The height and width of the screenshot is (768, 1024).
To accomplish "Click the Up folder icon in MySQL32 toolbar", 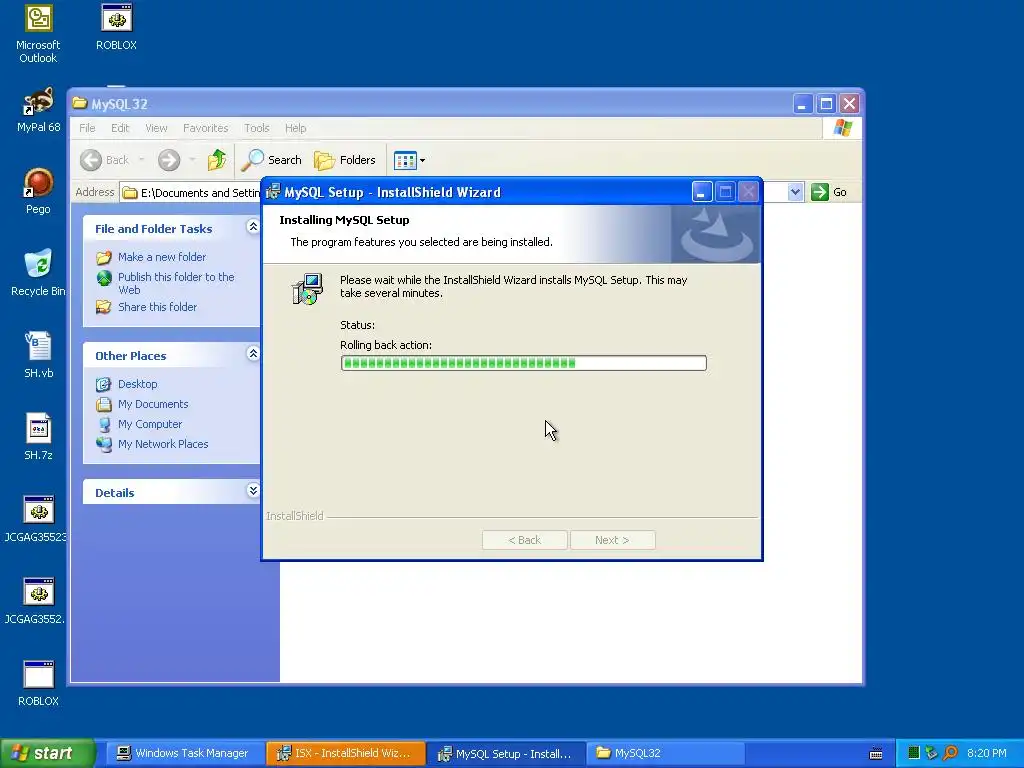I will pos(217,160).
